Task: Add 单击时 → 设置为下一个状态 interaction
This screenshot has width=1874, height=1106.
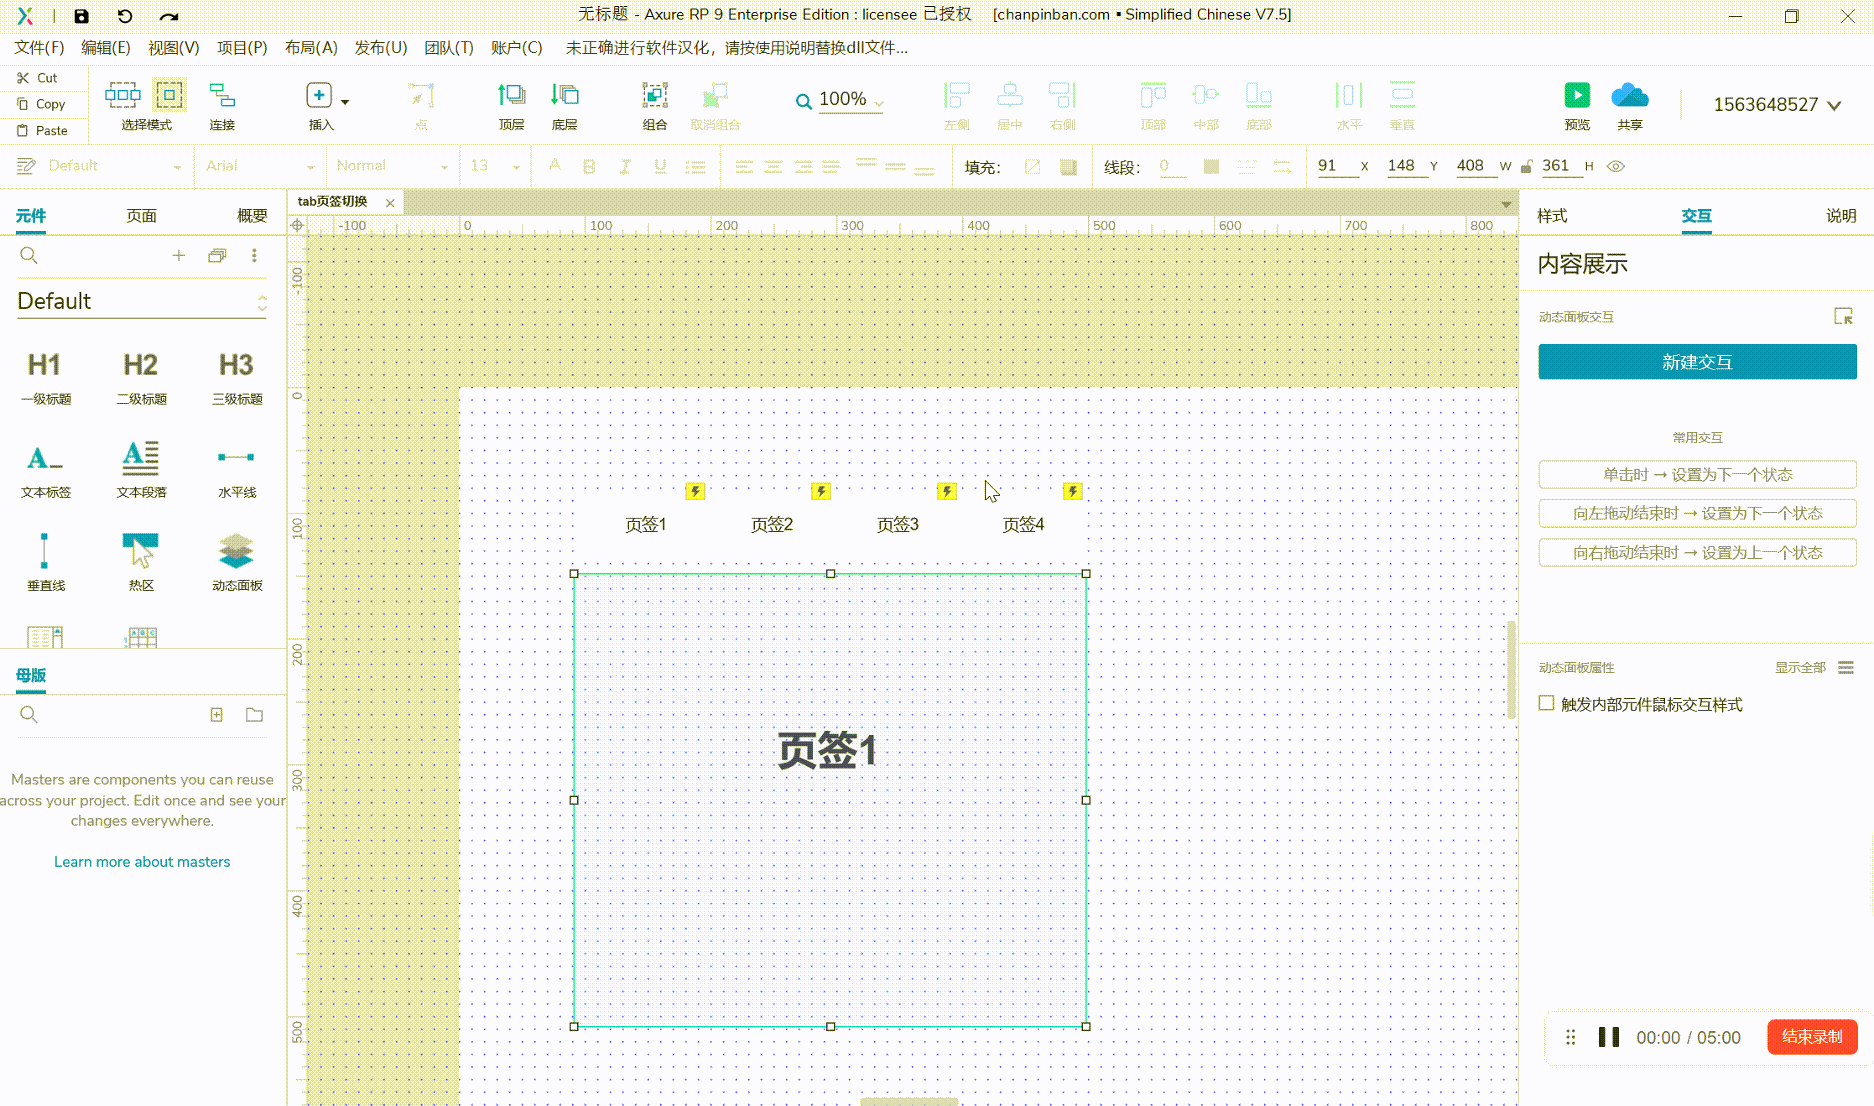Action: coord(1697,475)
